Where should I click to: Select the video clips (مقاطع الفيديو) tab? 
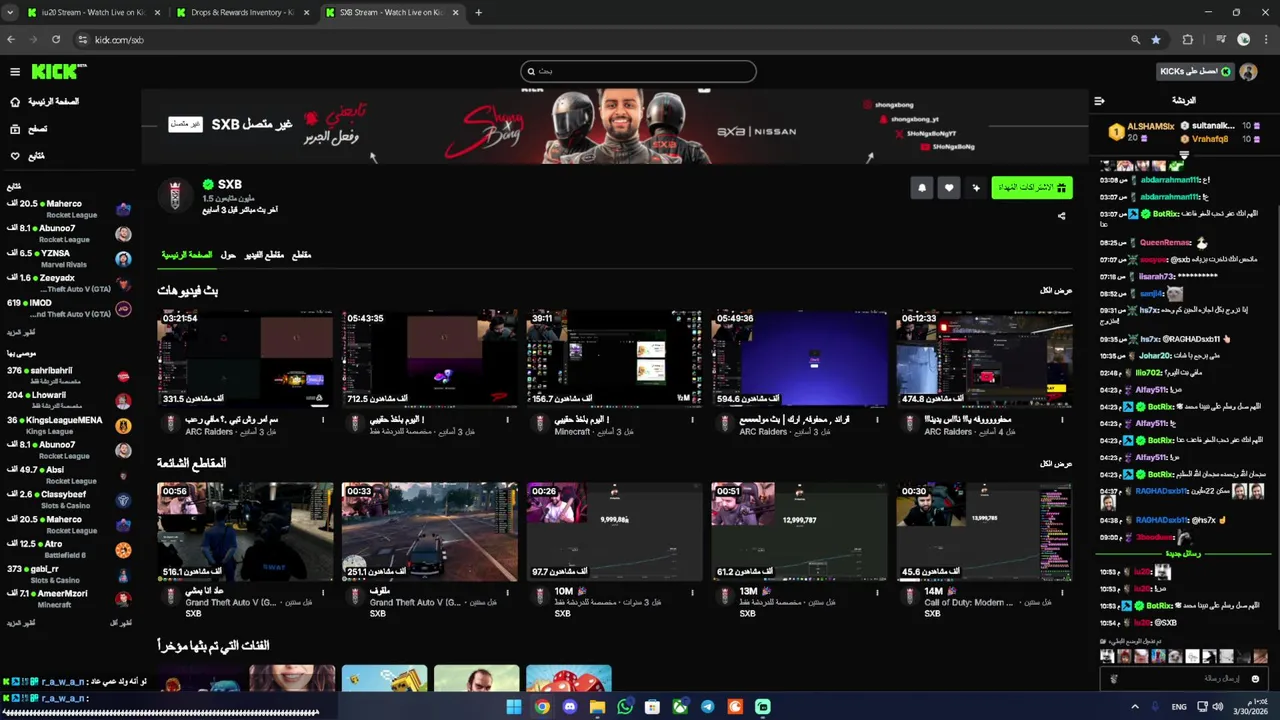point(264,256)
